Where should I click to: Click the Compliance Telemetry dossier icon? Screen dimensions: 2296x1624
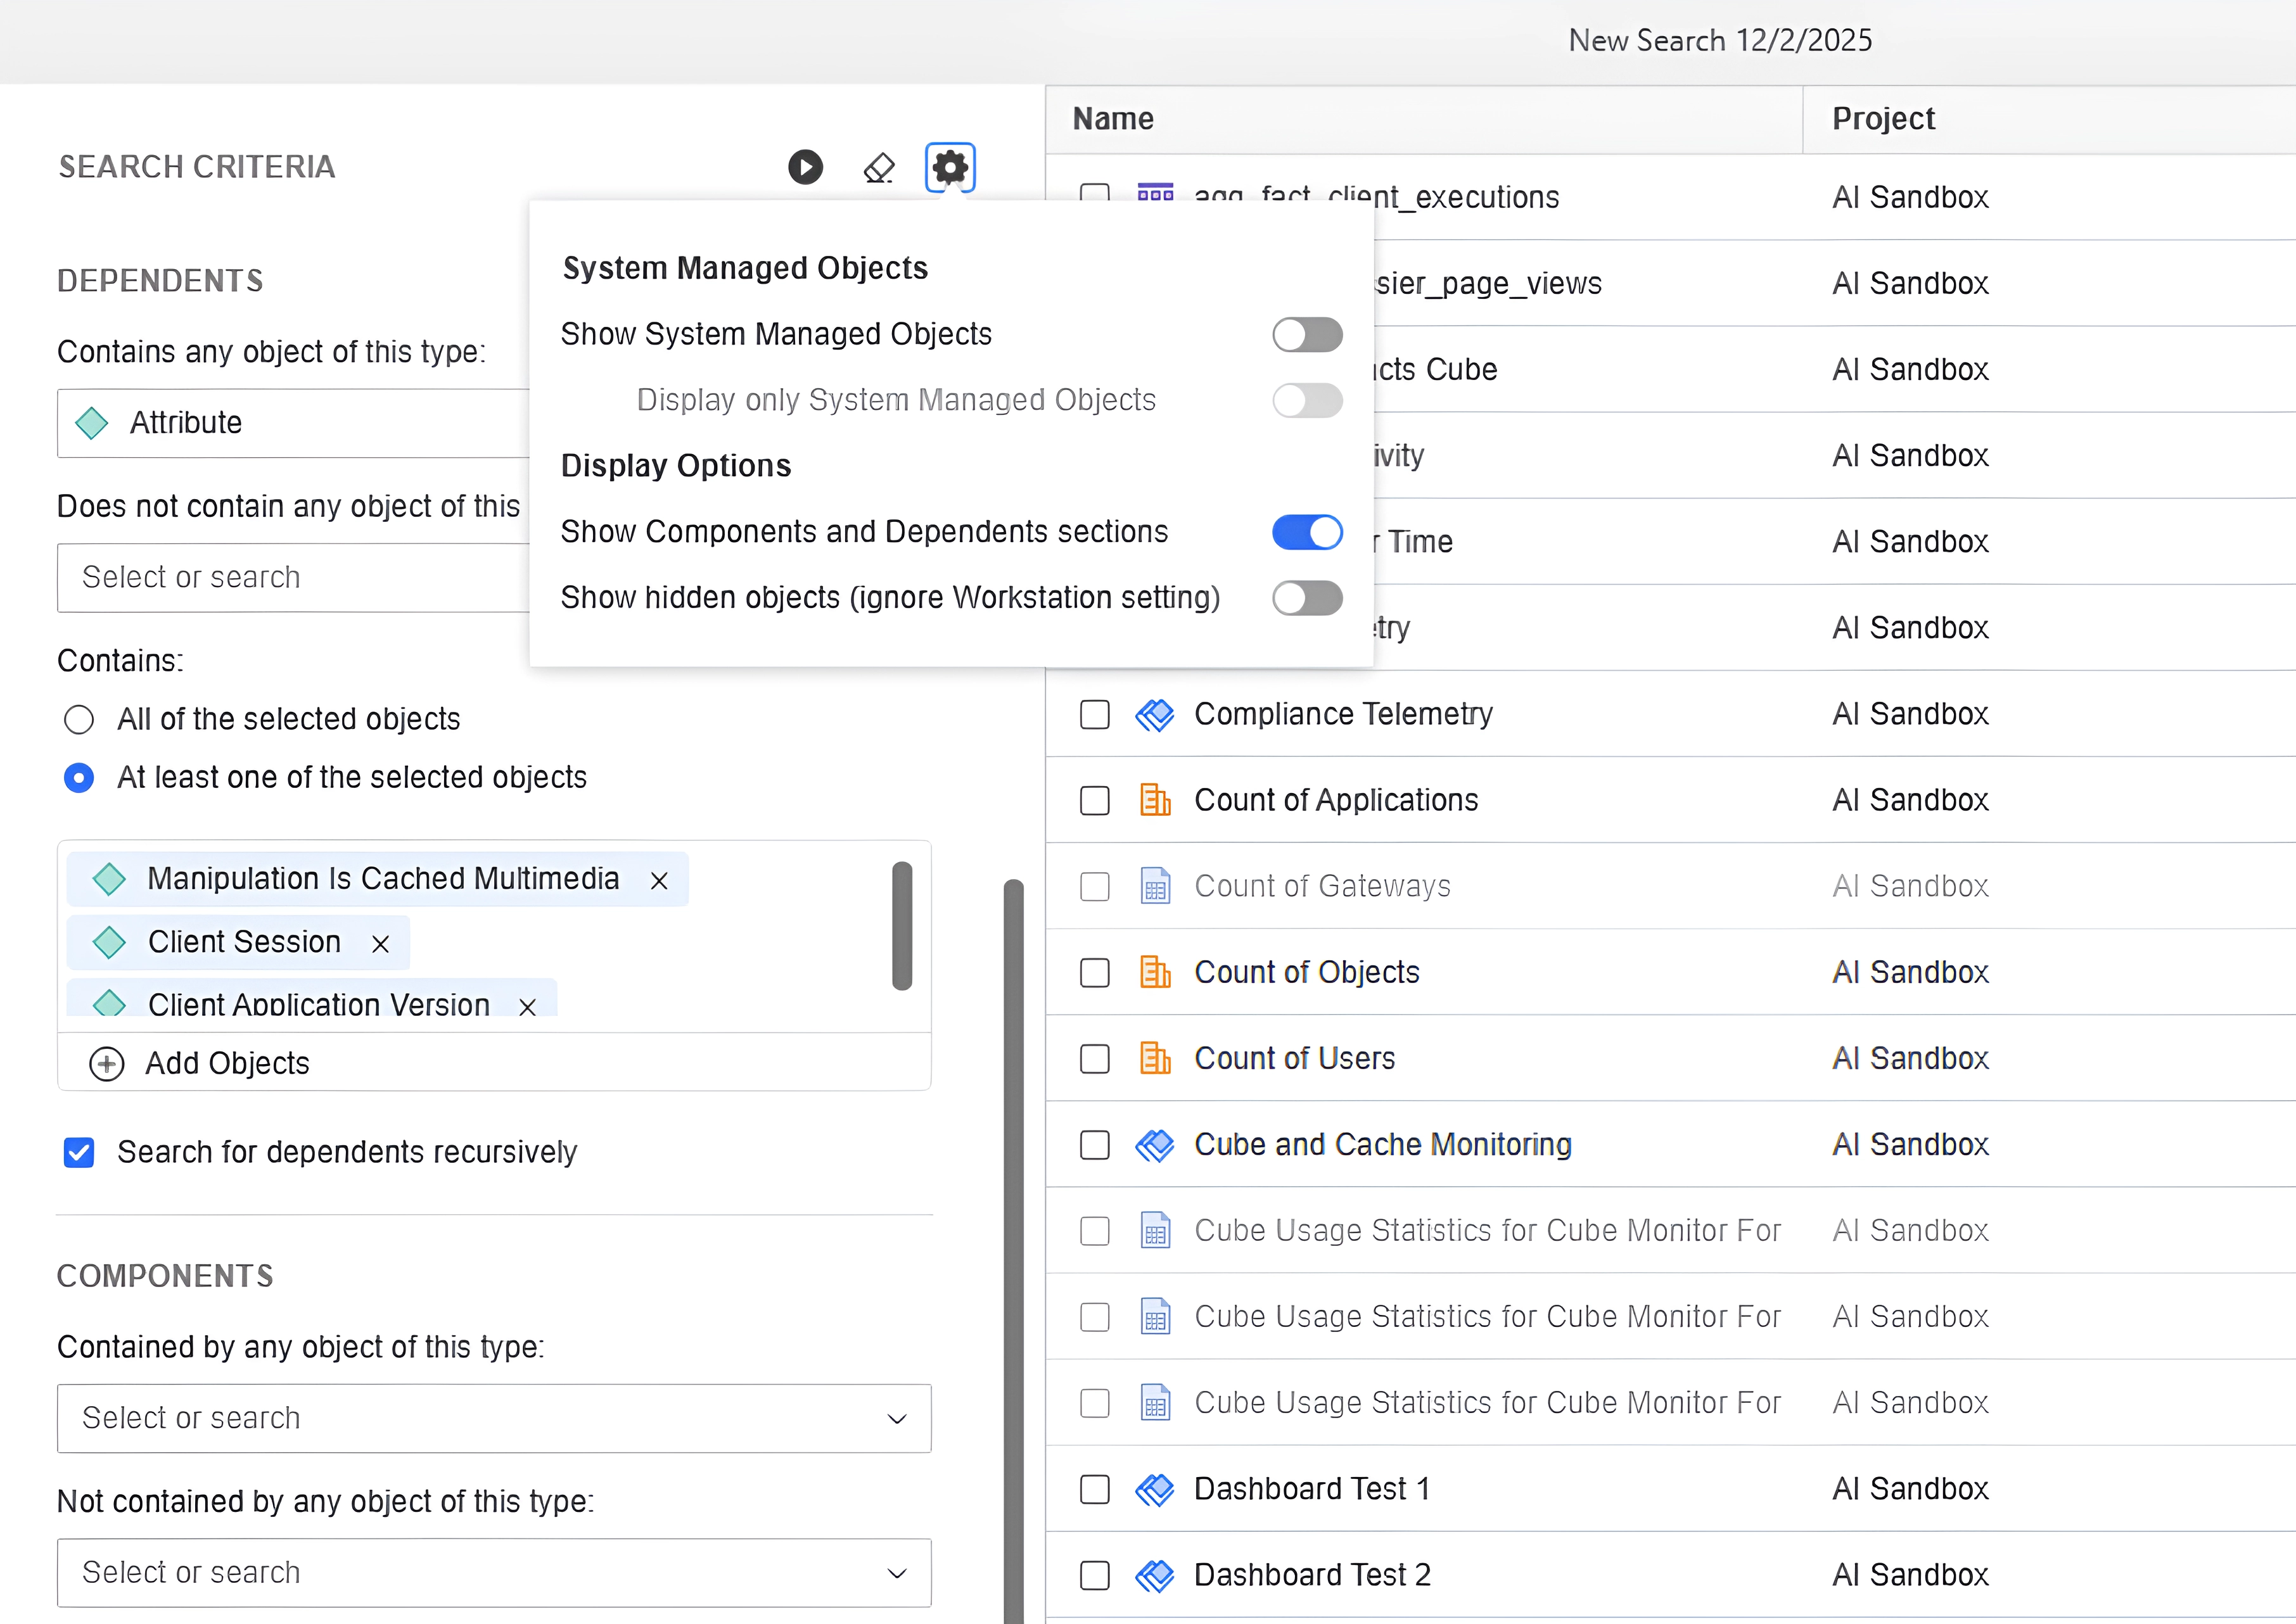1154,714
